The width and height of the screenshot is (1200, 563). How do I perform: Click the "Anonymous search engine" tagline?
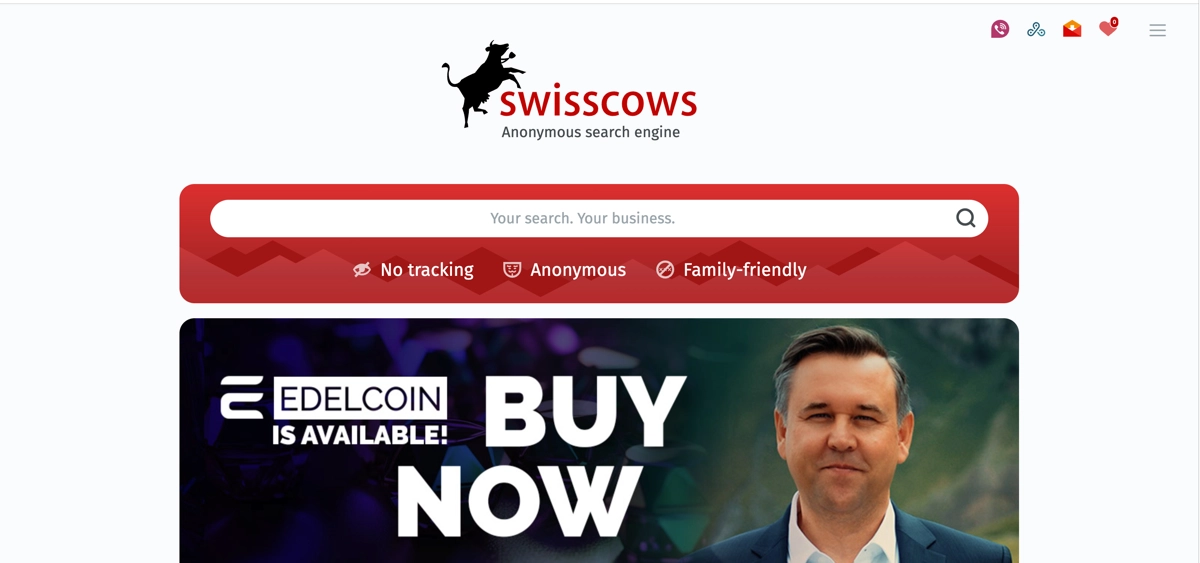(x=591, y=132)
